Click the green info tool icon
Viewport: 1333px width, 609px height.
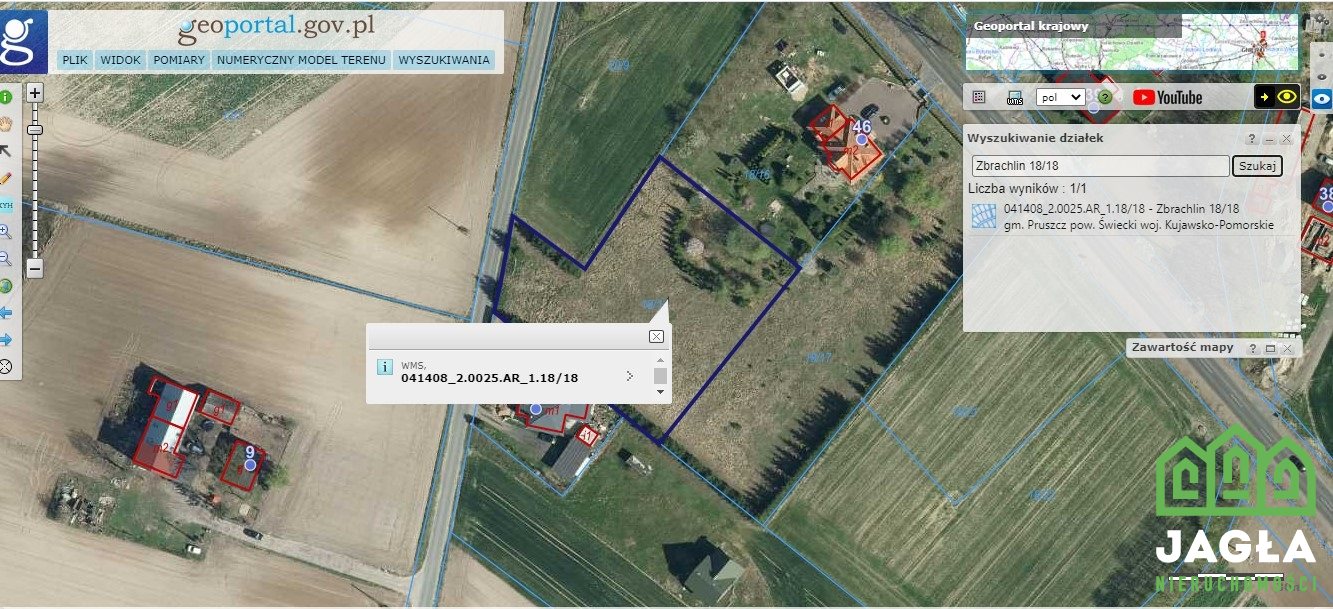point(5,97)
